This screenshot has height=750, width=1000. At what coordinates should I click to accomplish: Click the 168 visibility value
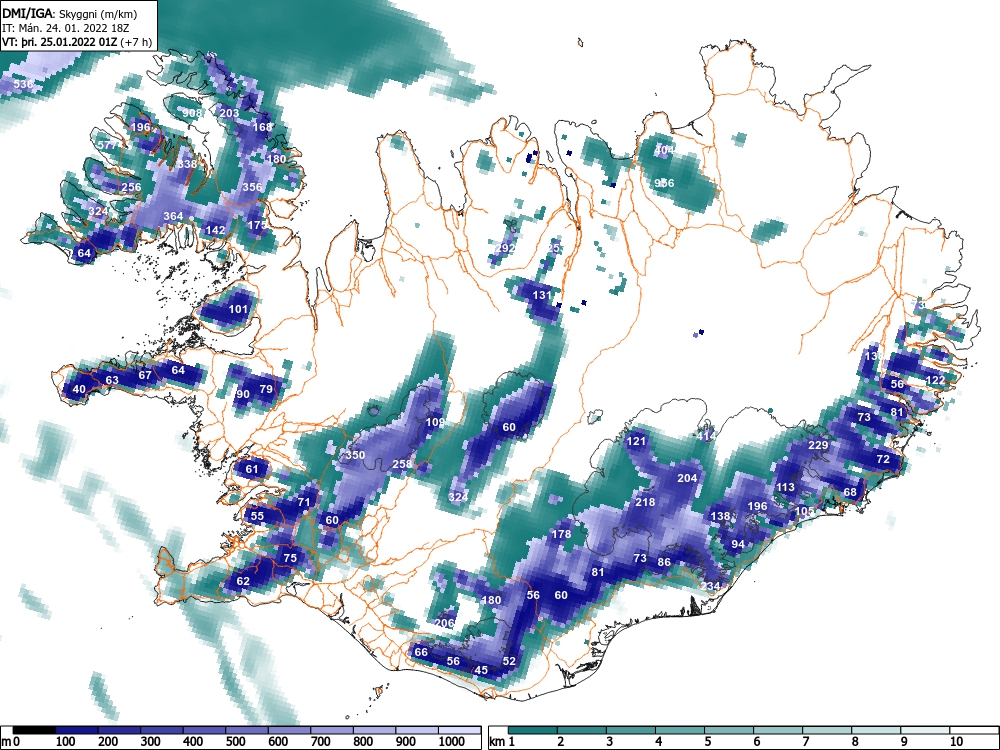click(262, 127)
